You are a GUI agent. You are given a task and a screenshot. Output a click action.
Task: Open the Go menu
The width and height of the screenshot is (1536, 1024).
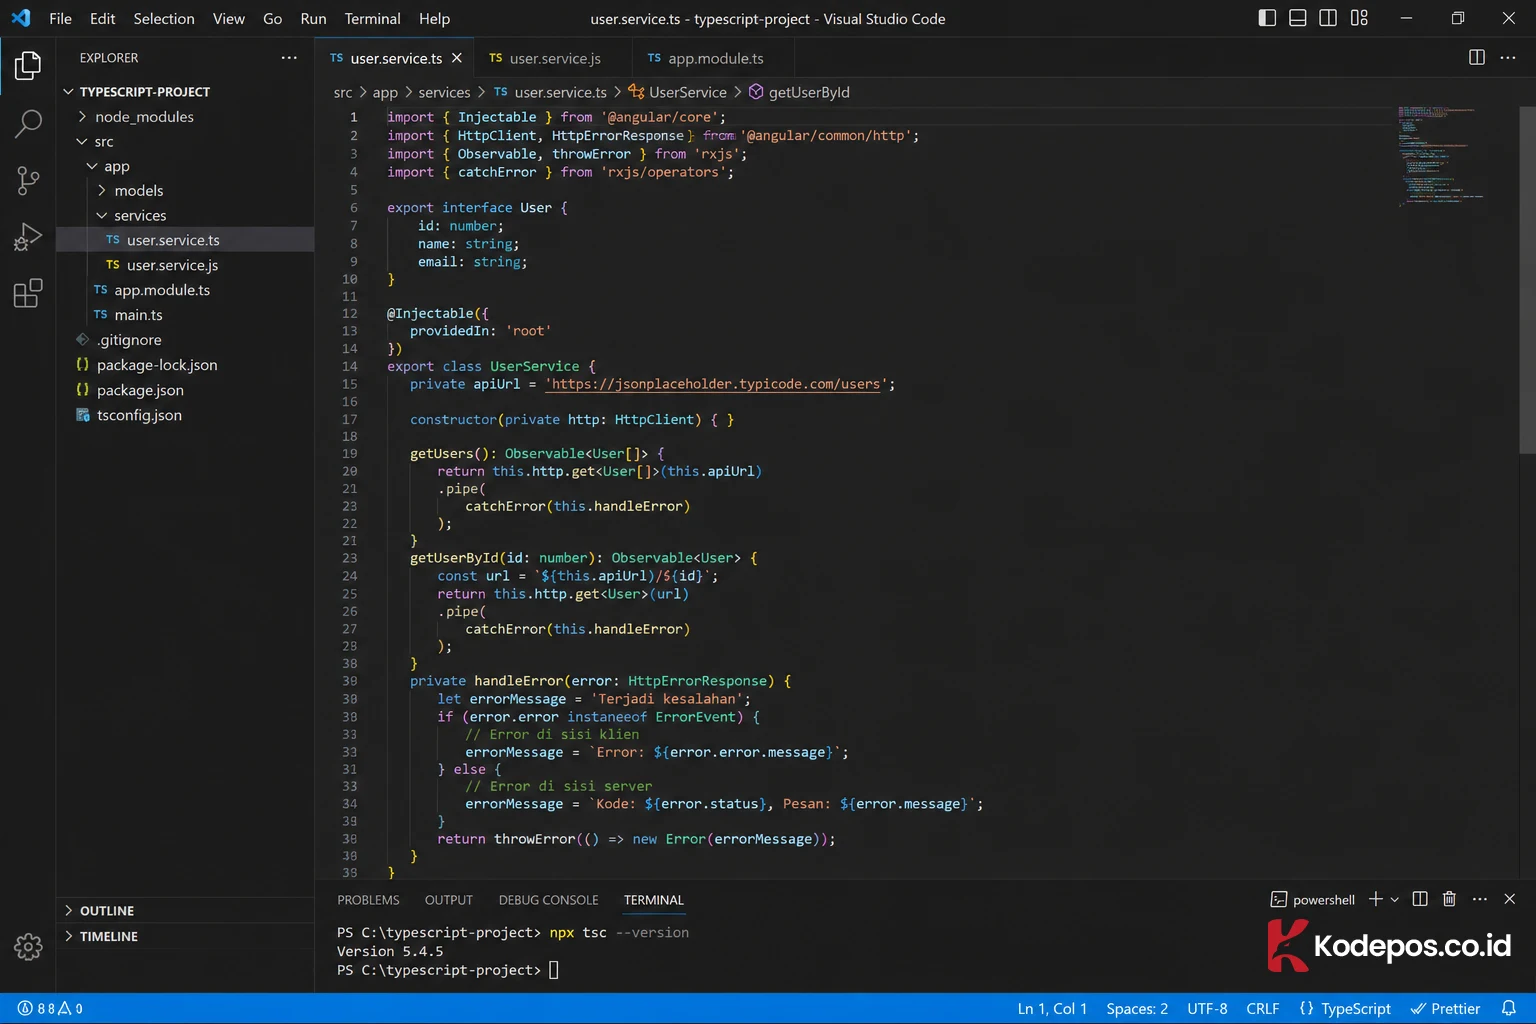272,18
